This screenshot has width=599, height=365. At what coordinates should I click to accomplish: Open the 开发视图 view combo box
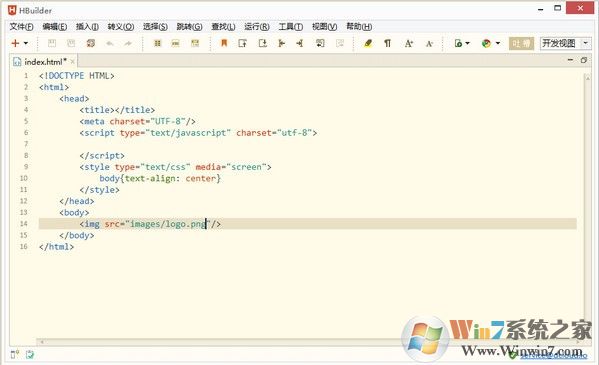565,43
